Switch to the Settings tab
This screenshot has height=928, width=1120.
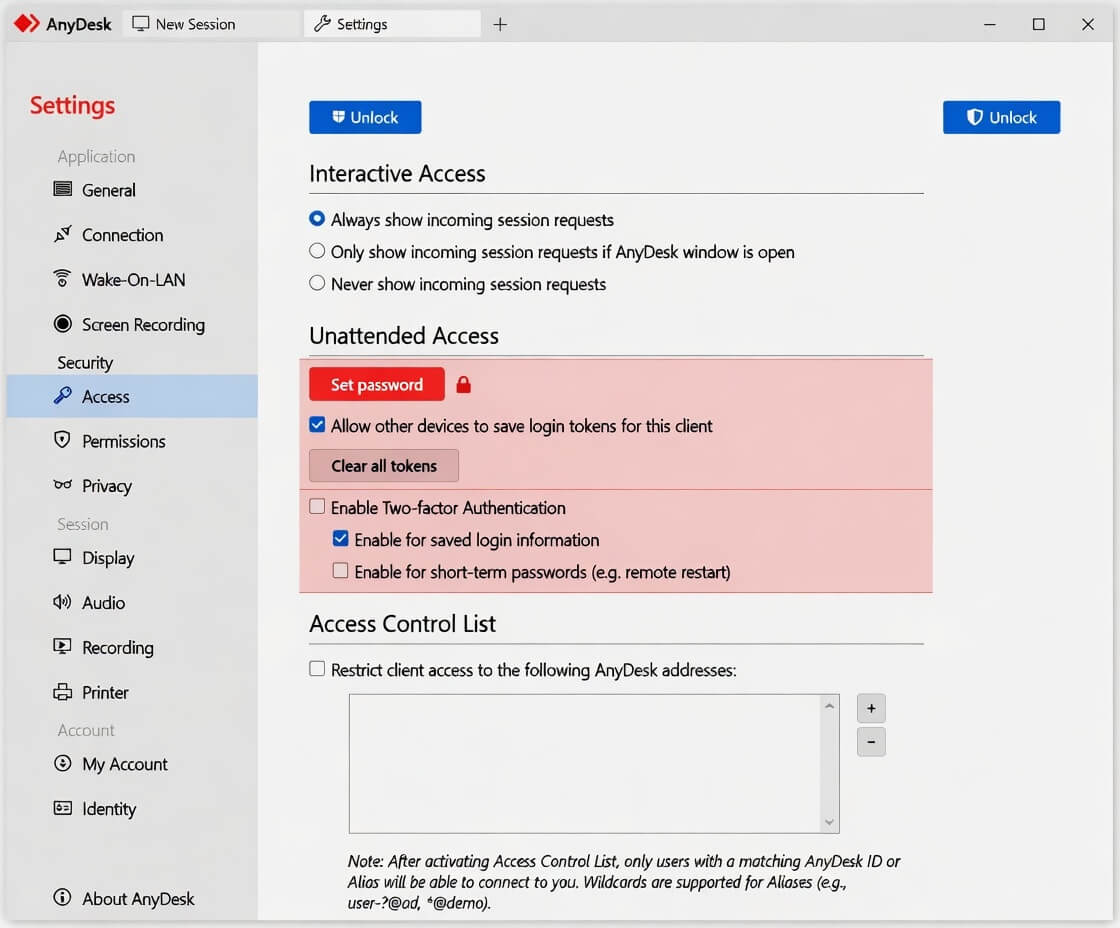[x=392, y=24]
